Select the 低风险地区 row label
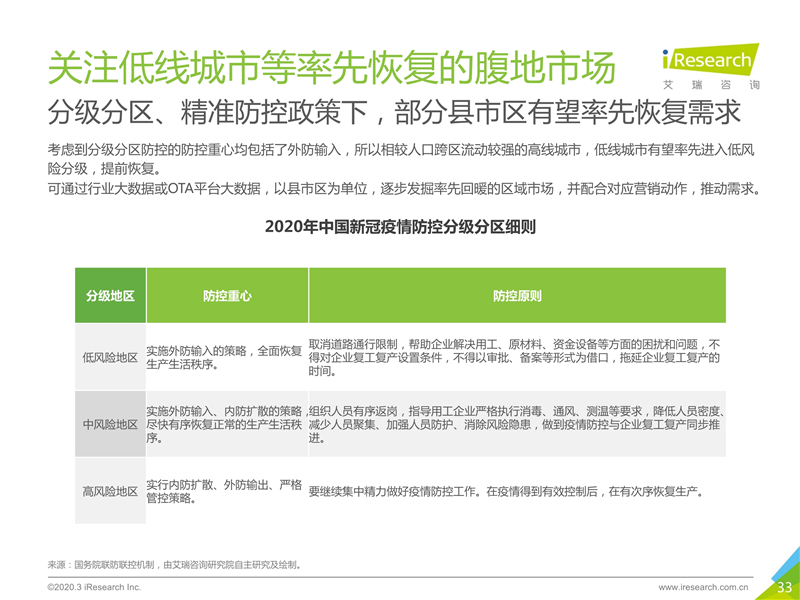 click(110, 358)
